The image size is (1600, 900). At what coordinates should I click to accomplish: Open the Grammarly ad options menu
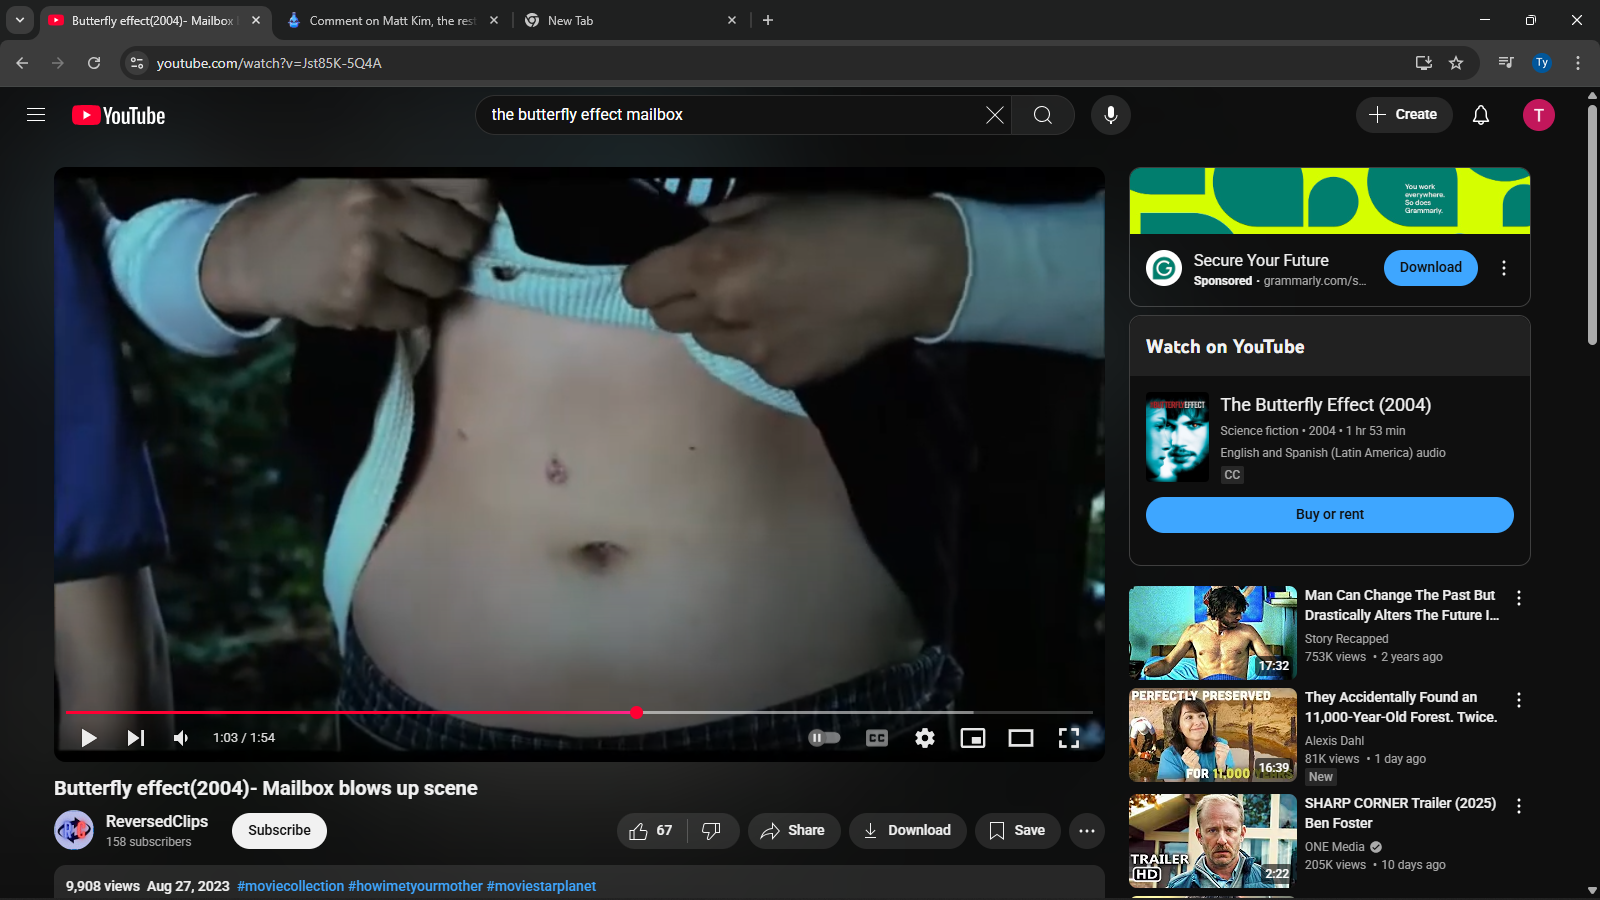click(1504, 268)
